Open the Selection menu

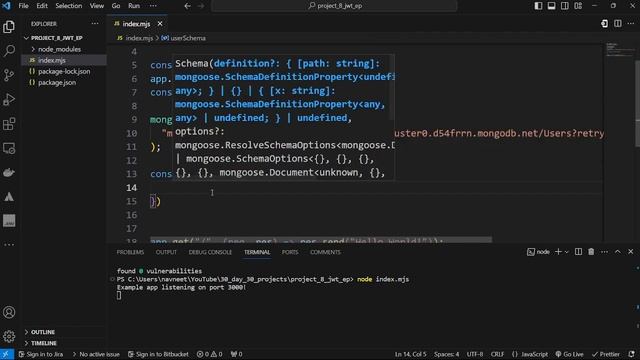(69, 6)
